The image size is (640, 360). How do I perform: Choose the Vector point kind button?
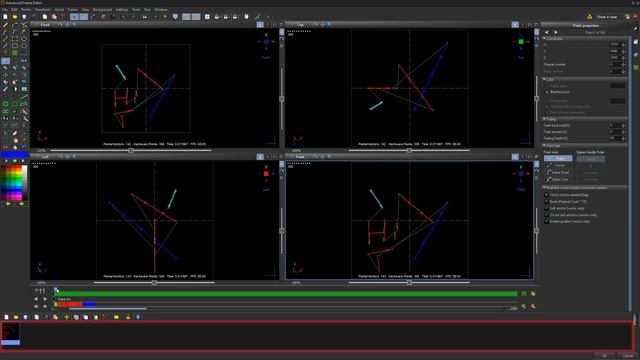coord(558,165)
